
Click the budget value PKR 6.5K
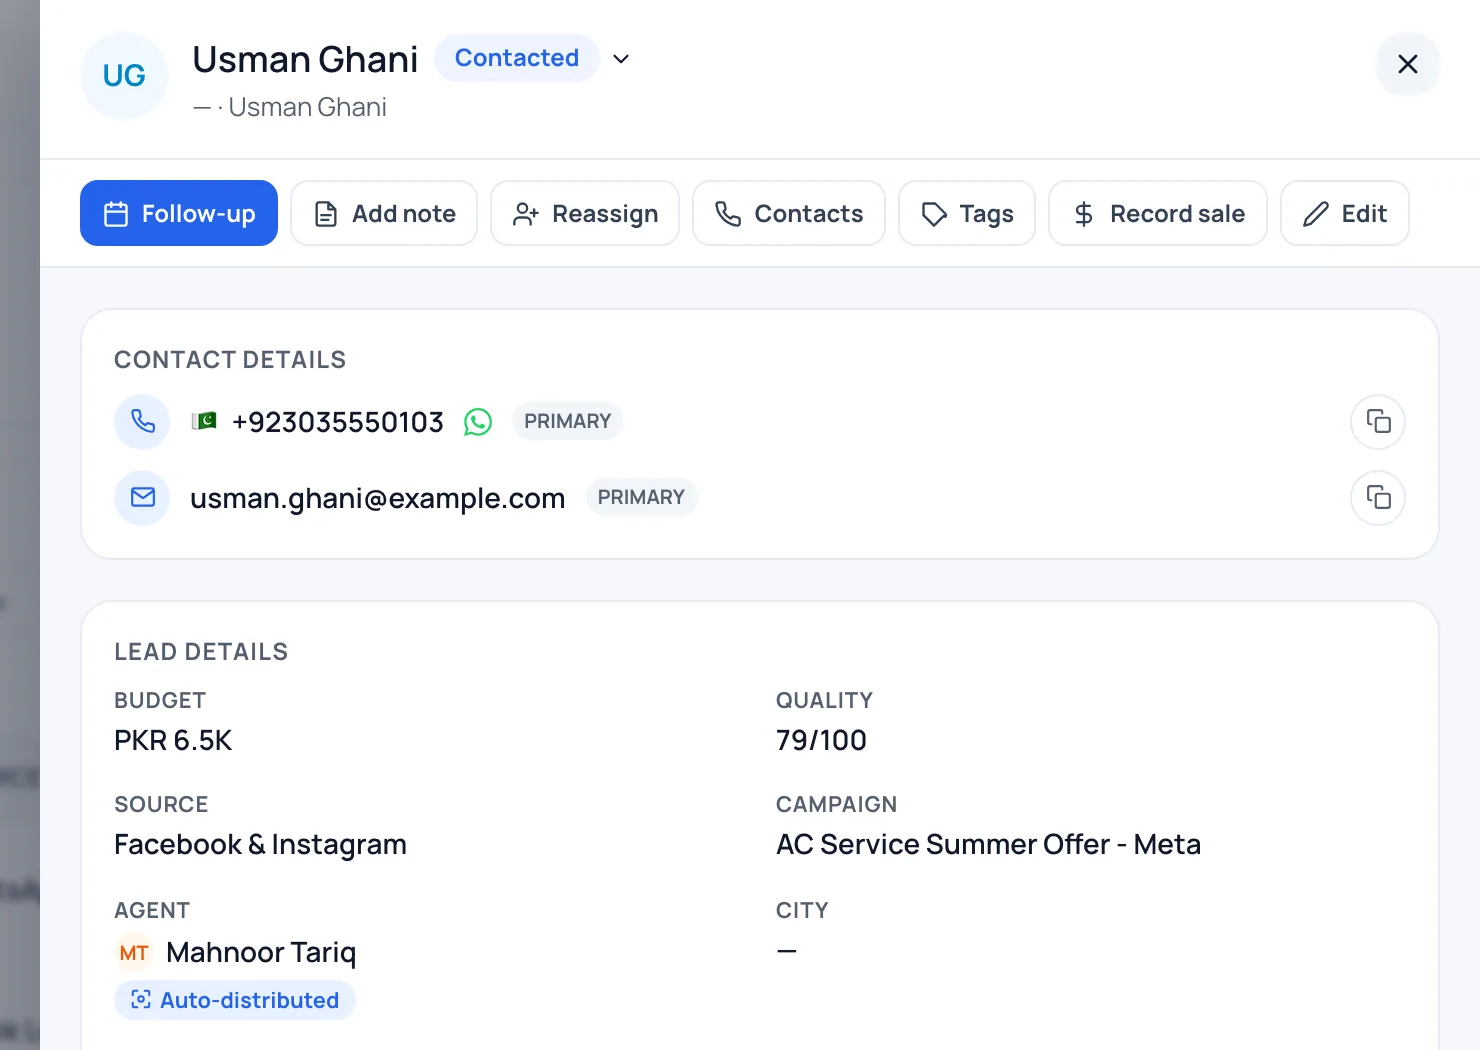click(173, 740)
